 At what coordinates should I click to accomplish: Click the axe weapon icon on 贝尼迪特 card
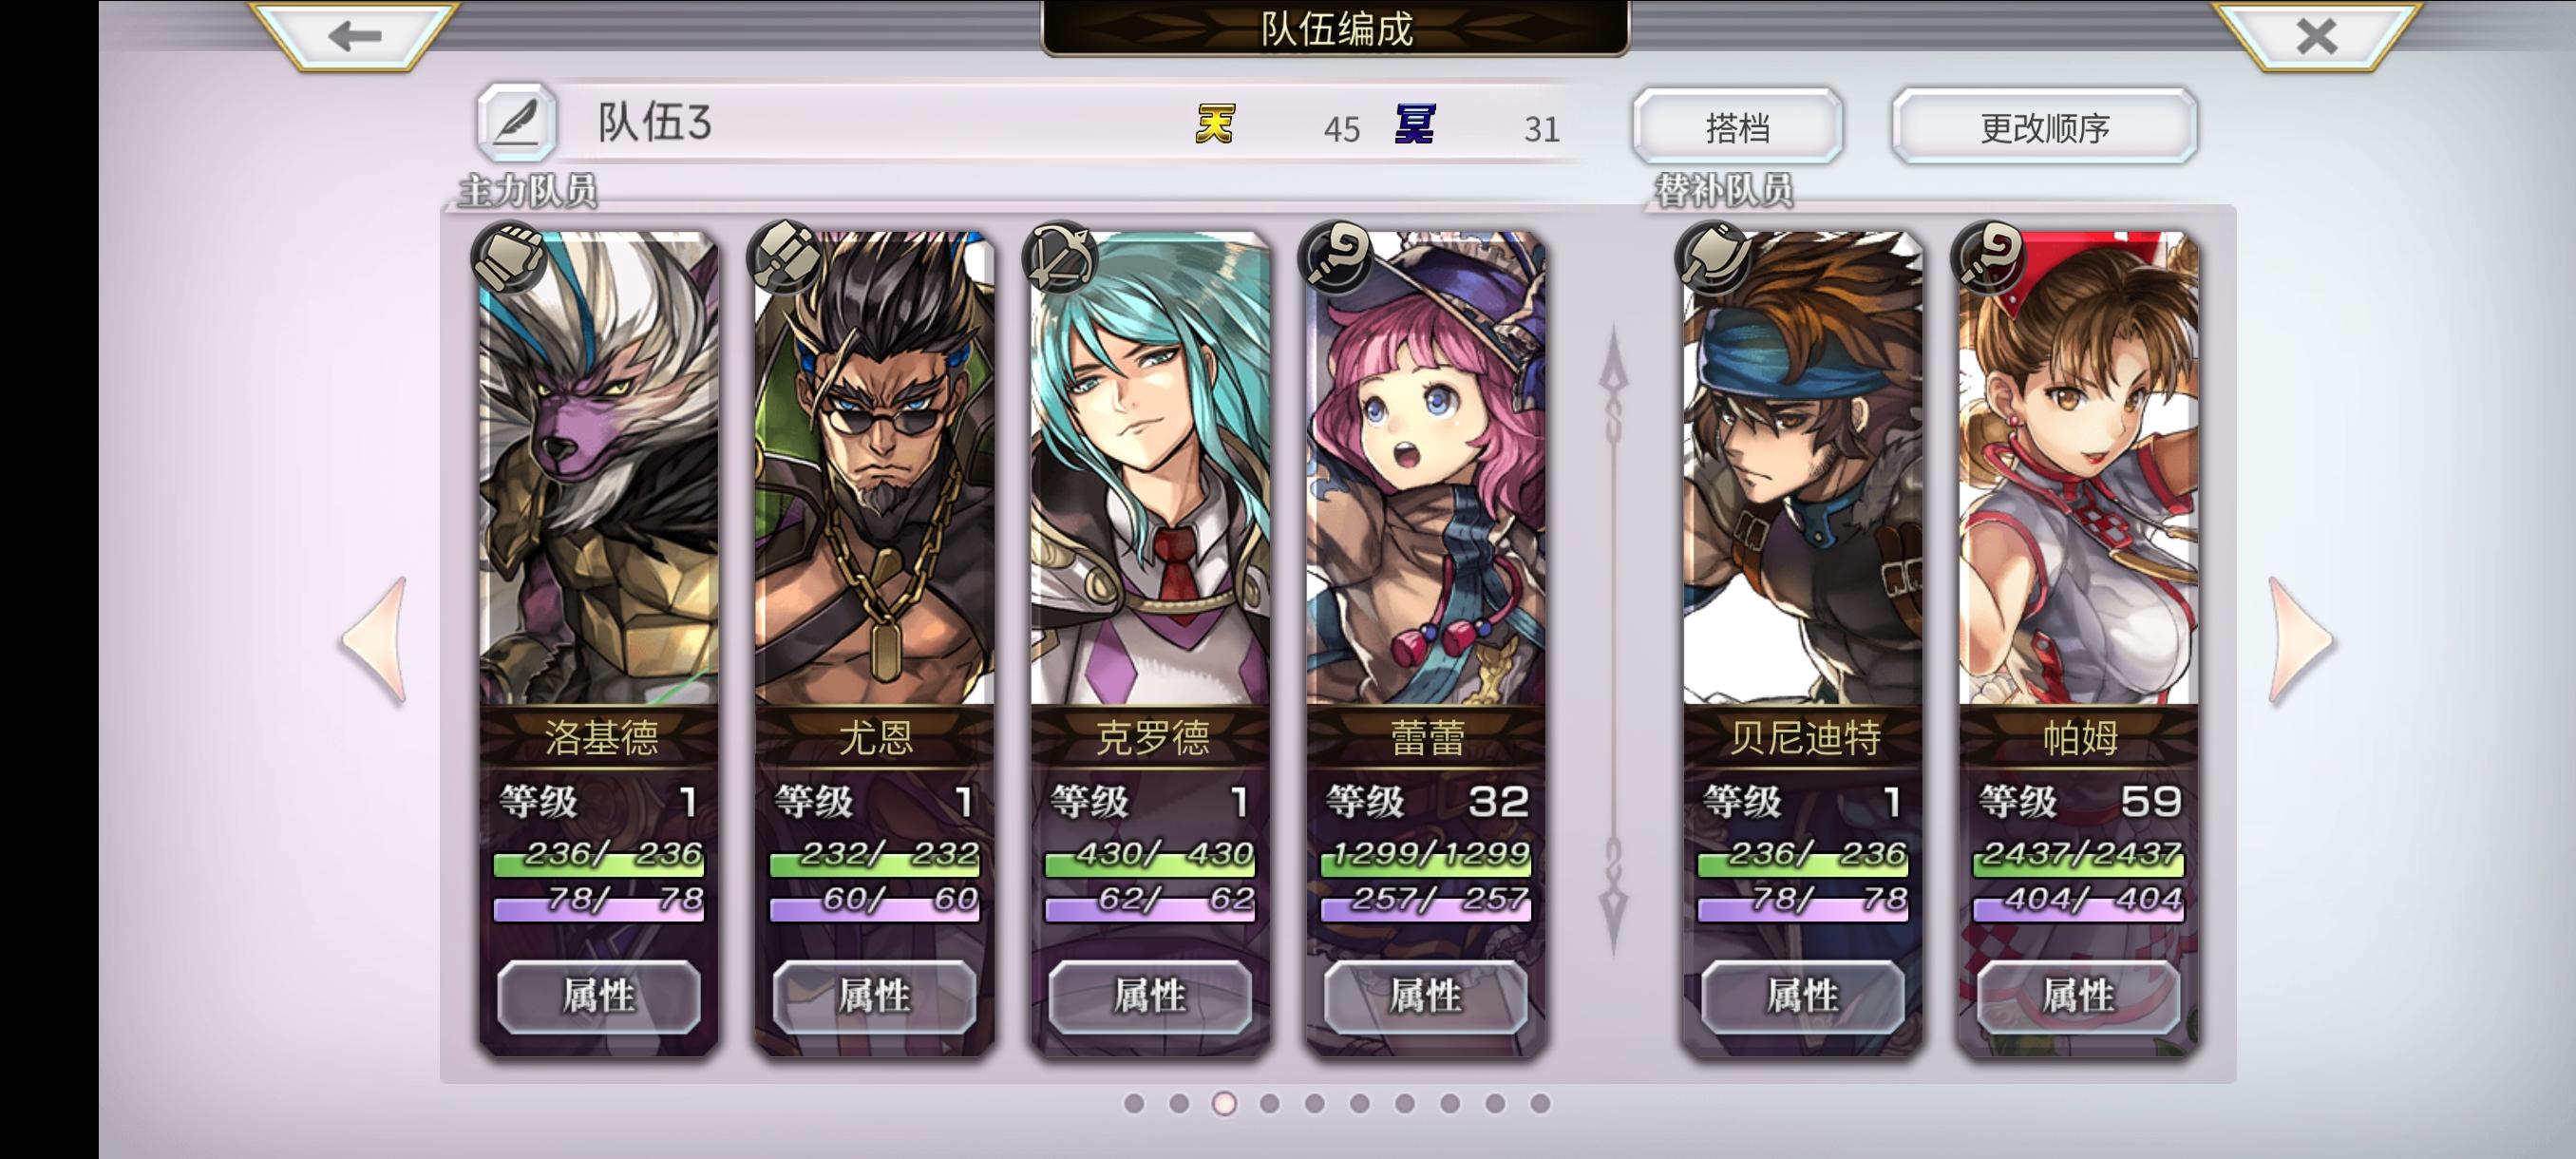(1714, 255)
